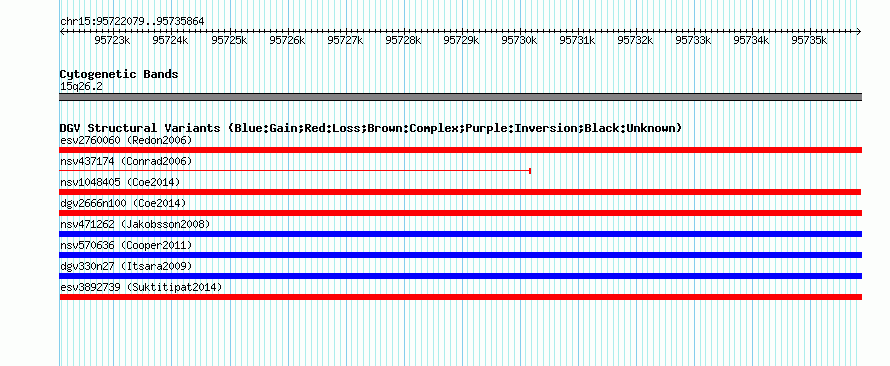The image size is (890, 366).
Task: Click the nsv437174 (Conrad2006) label
Action: tap(126, 161)
